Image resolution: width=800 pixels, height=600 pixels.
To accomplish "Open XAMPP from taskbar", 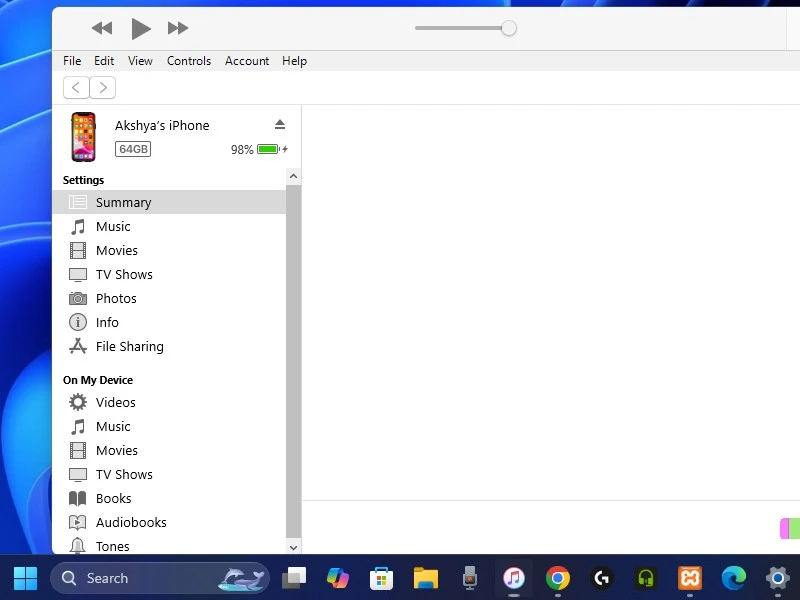I will click(690, 578).
